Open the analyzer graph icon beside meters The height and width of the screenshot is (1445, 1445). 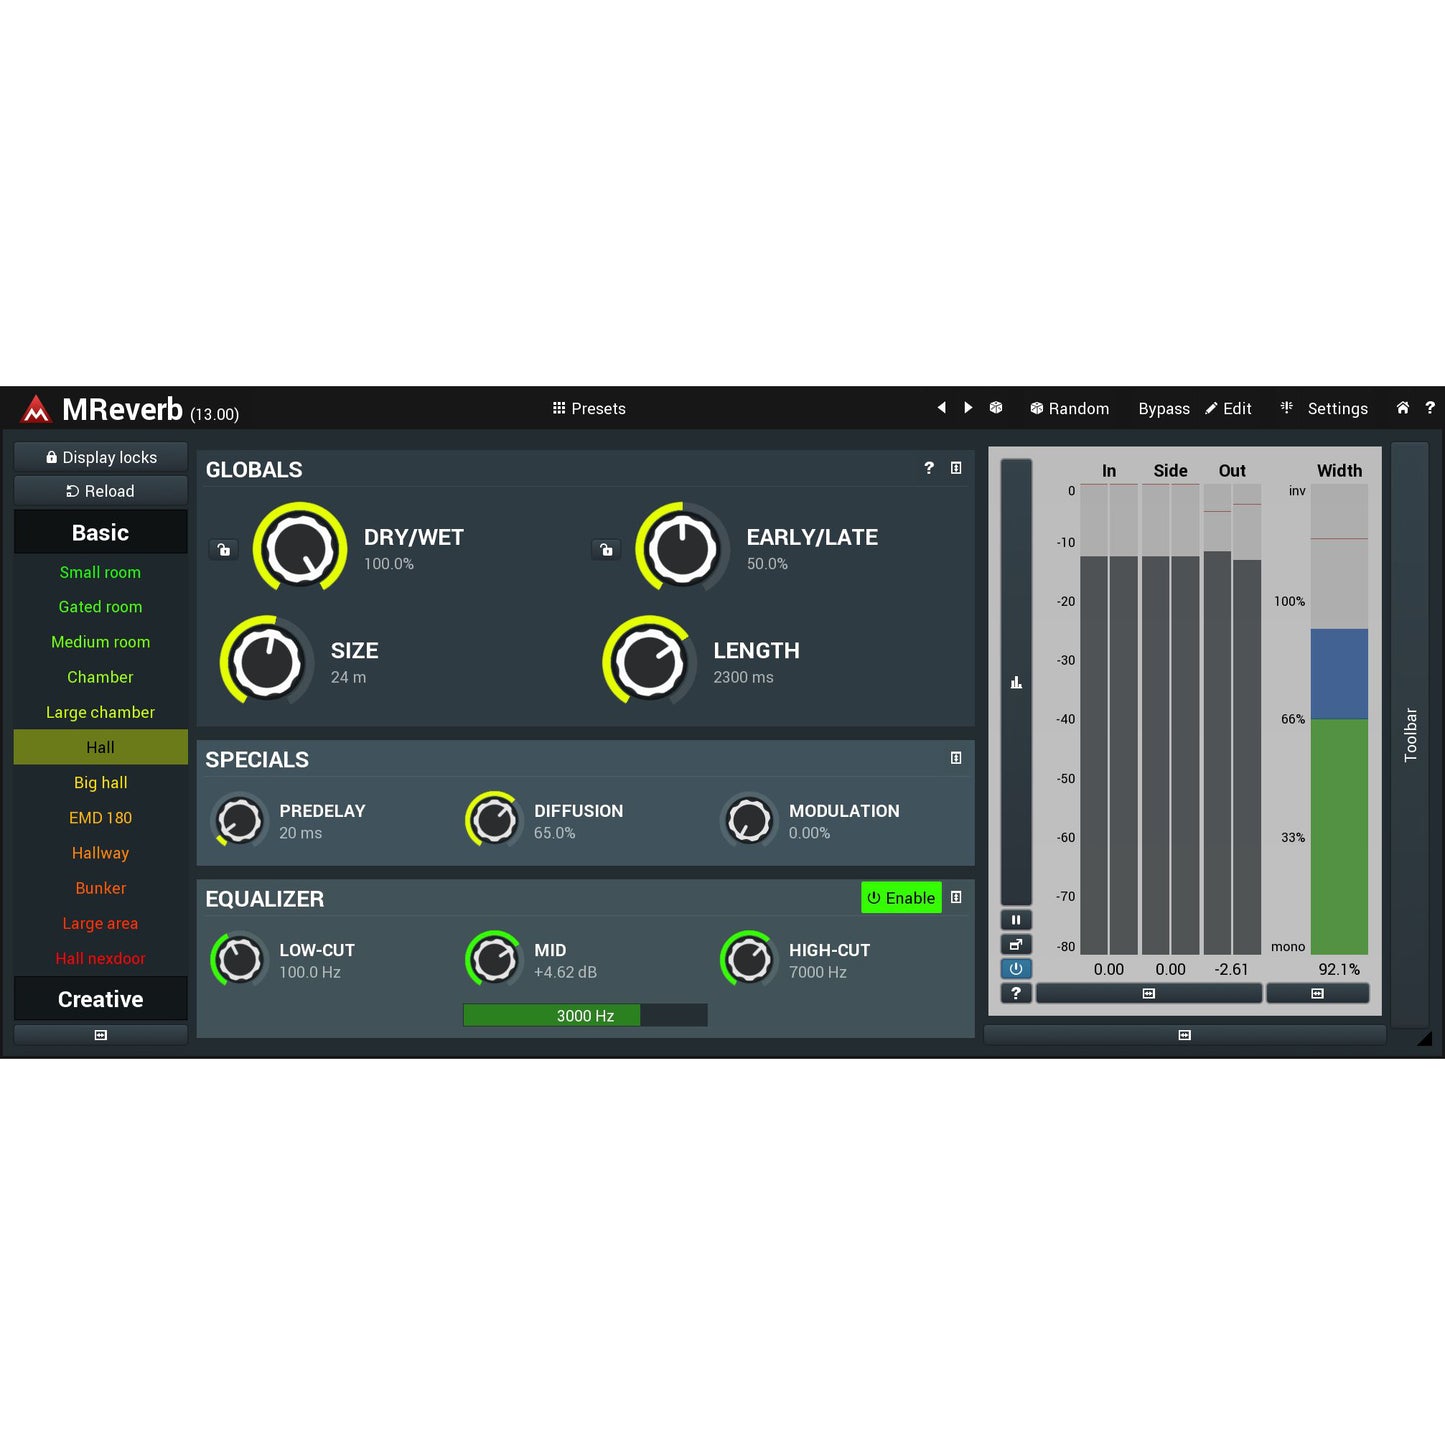[x=1016, y=681]
